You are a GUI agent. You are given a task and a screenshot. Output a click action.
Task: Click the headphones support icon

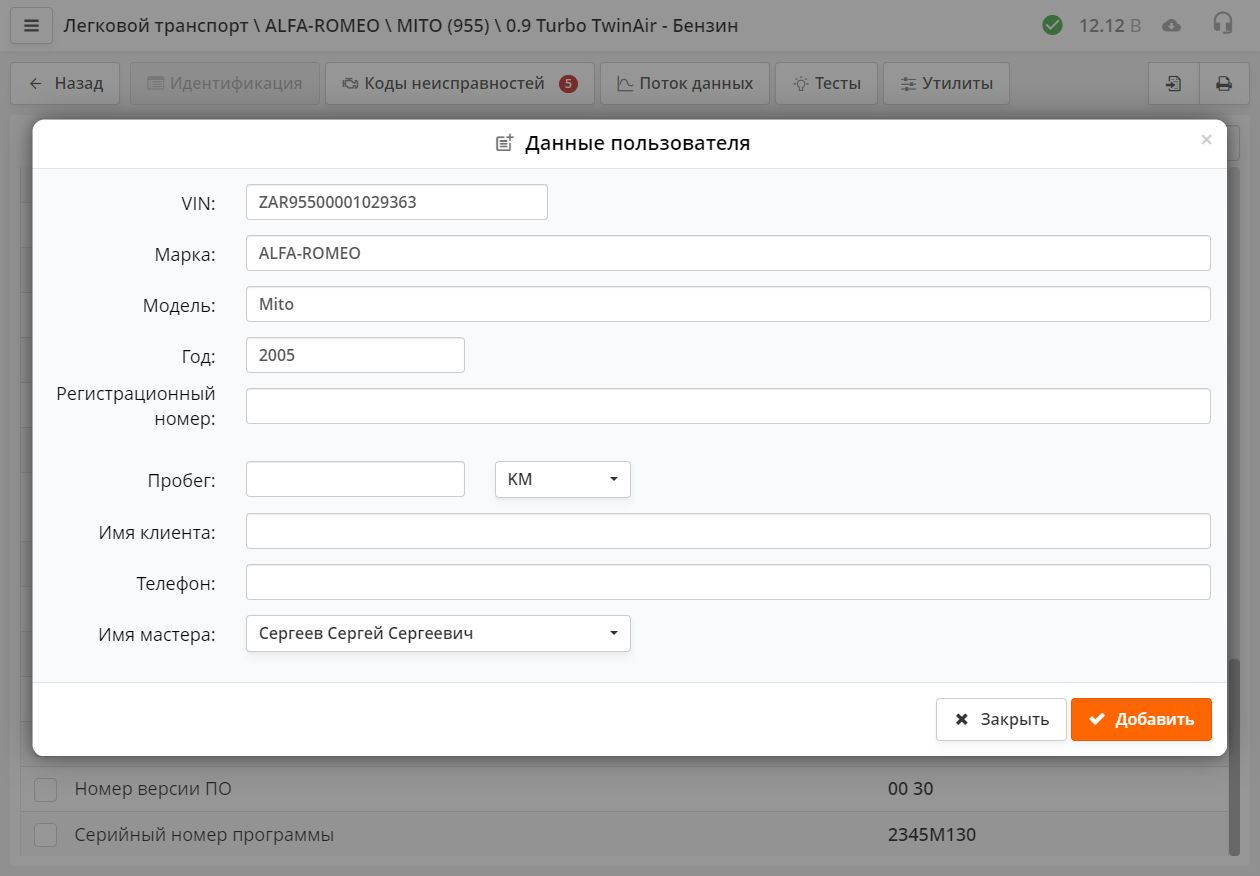click(x=1222, y=25)
